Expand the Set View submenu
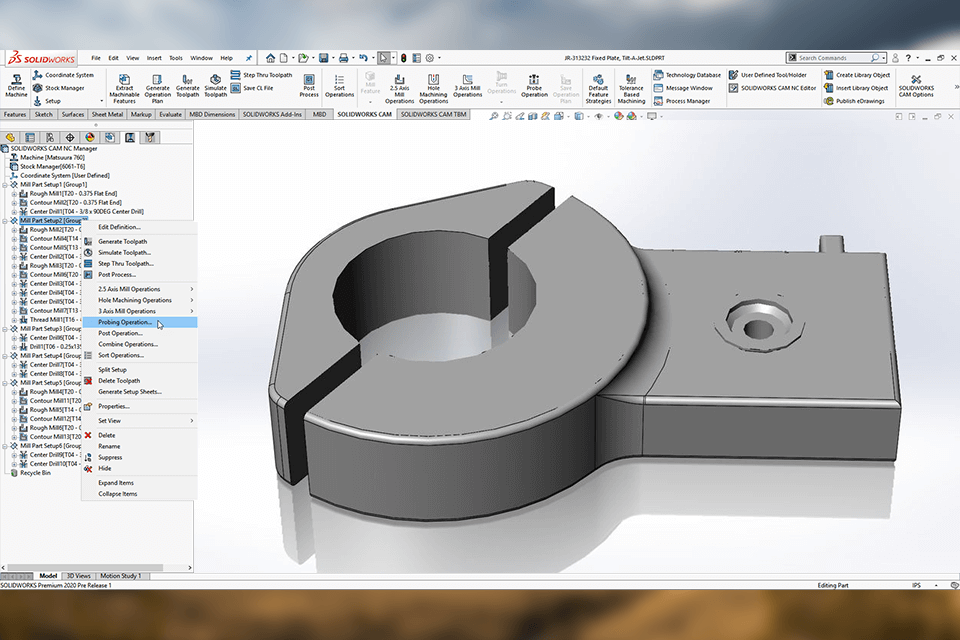The image size is (960, 640). click(x=110, y=421)
